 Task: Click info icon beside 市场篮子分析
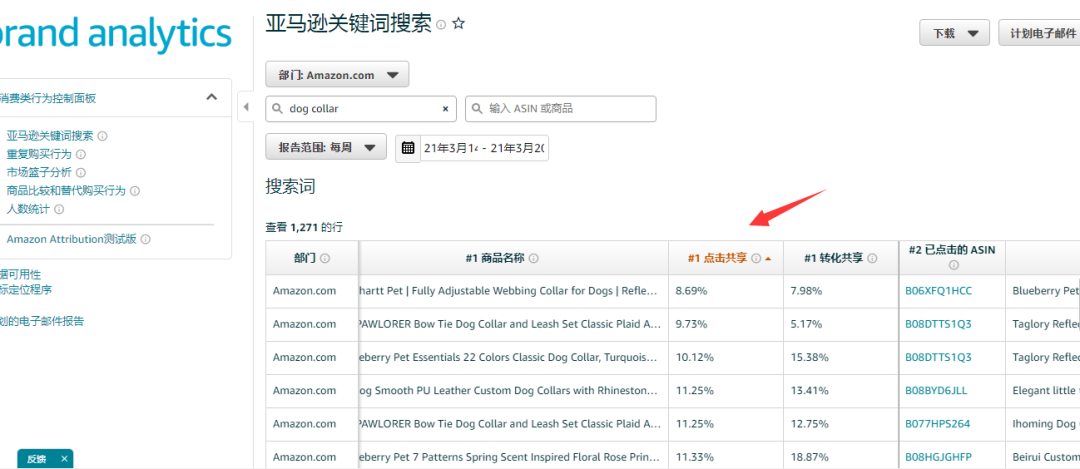[81, 172]
